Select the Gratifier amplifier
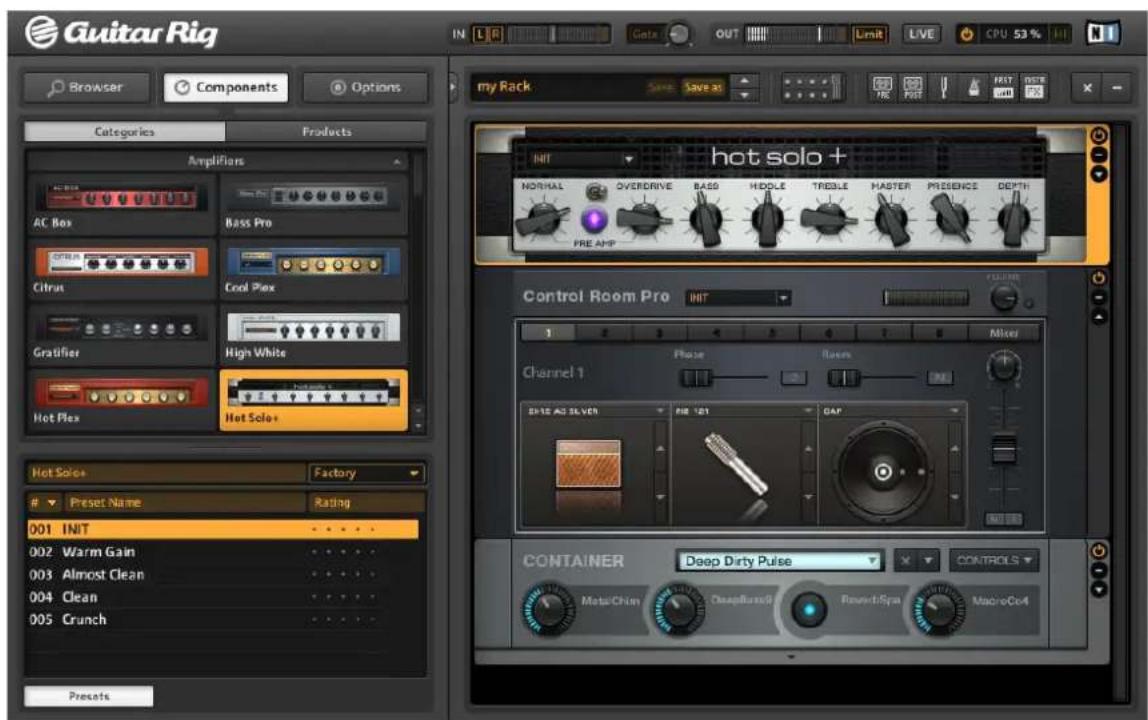Screen dimensions: 1148x720 point(121,335)
